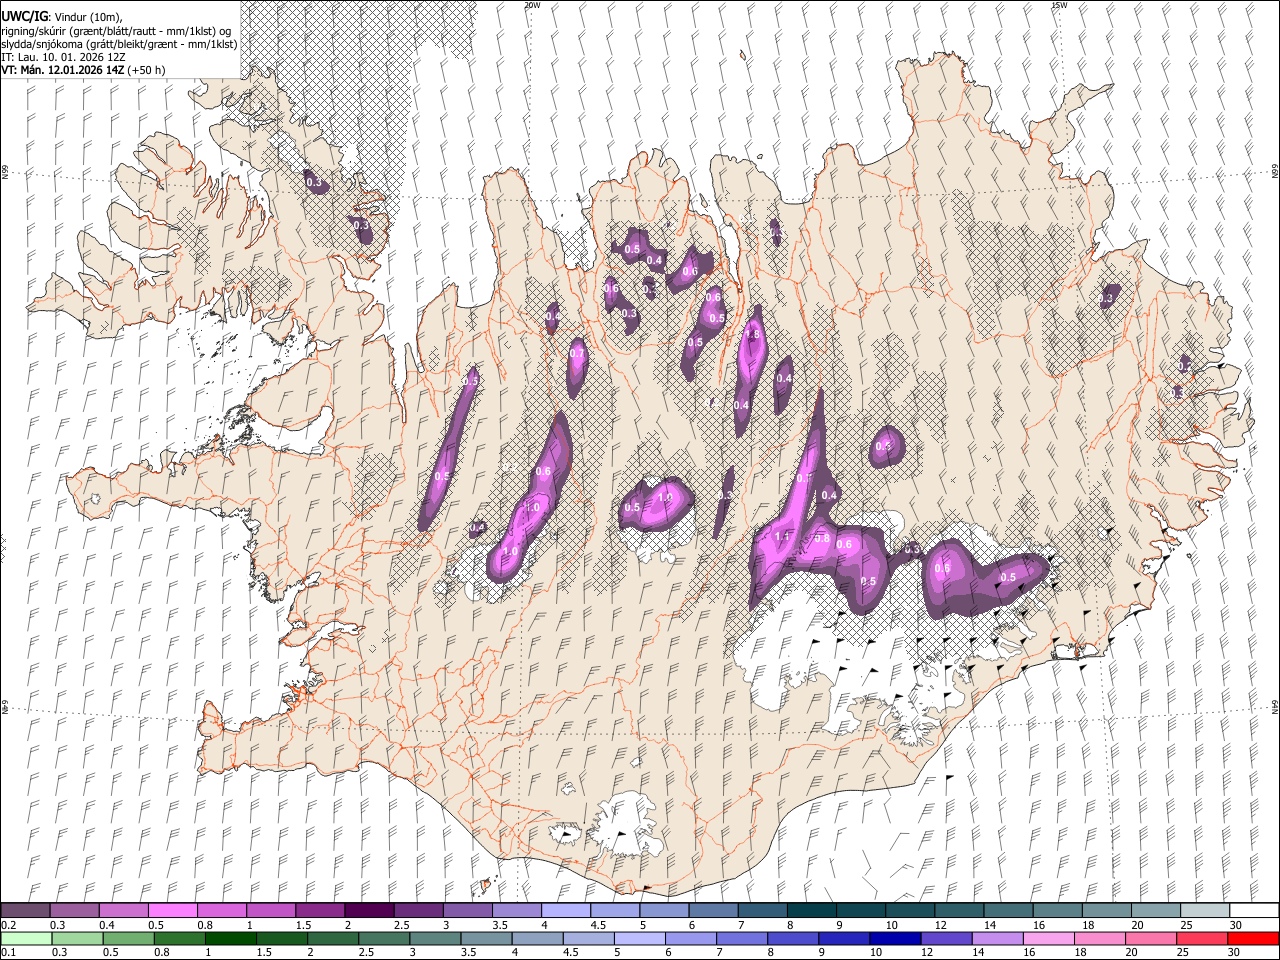The height and width of the screenshot is (960, 1280).
Task: Click the dark teal swatch labeled 8, upper row
Action: [x=812, y=911]
